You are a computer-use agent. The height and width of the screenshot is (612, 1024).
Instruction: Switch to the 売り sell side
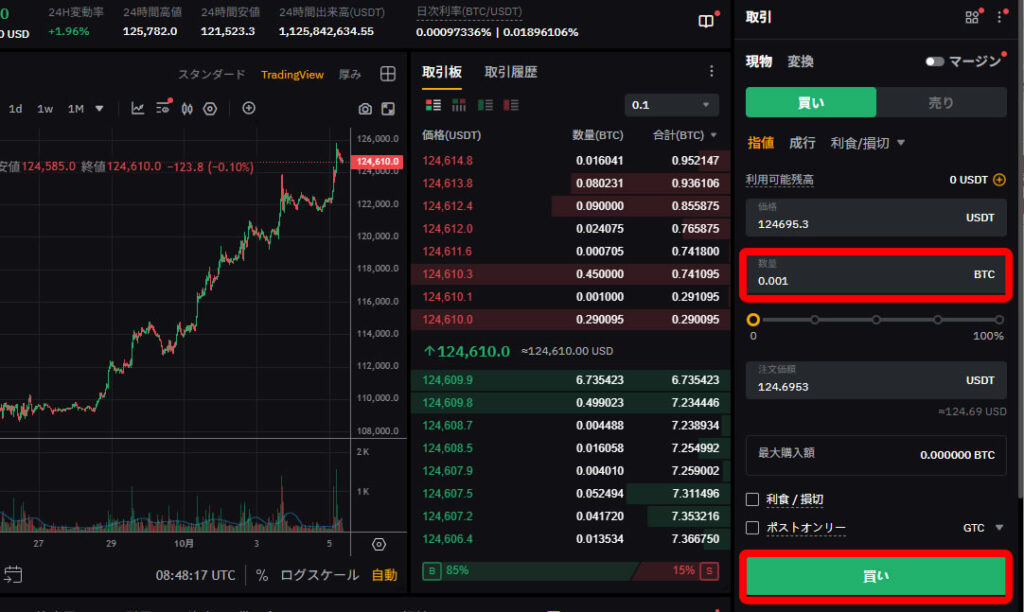click(941, 102)
